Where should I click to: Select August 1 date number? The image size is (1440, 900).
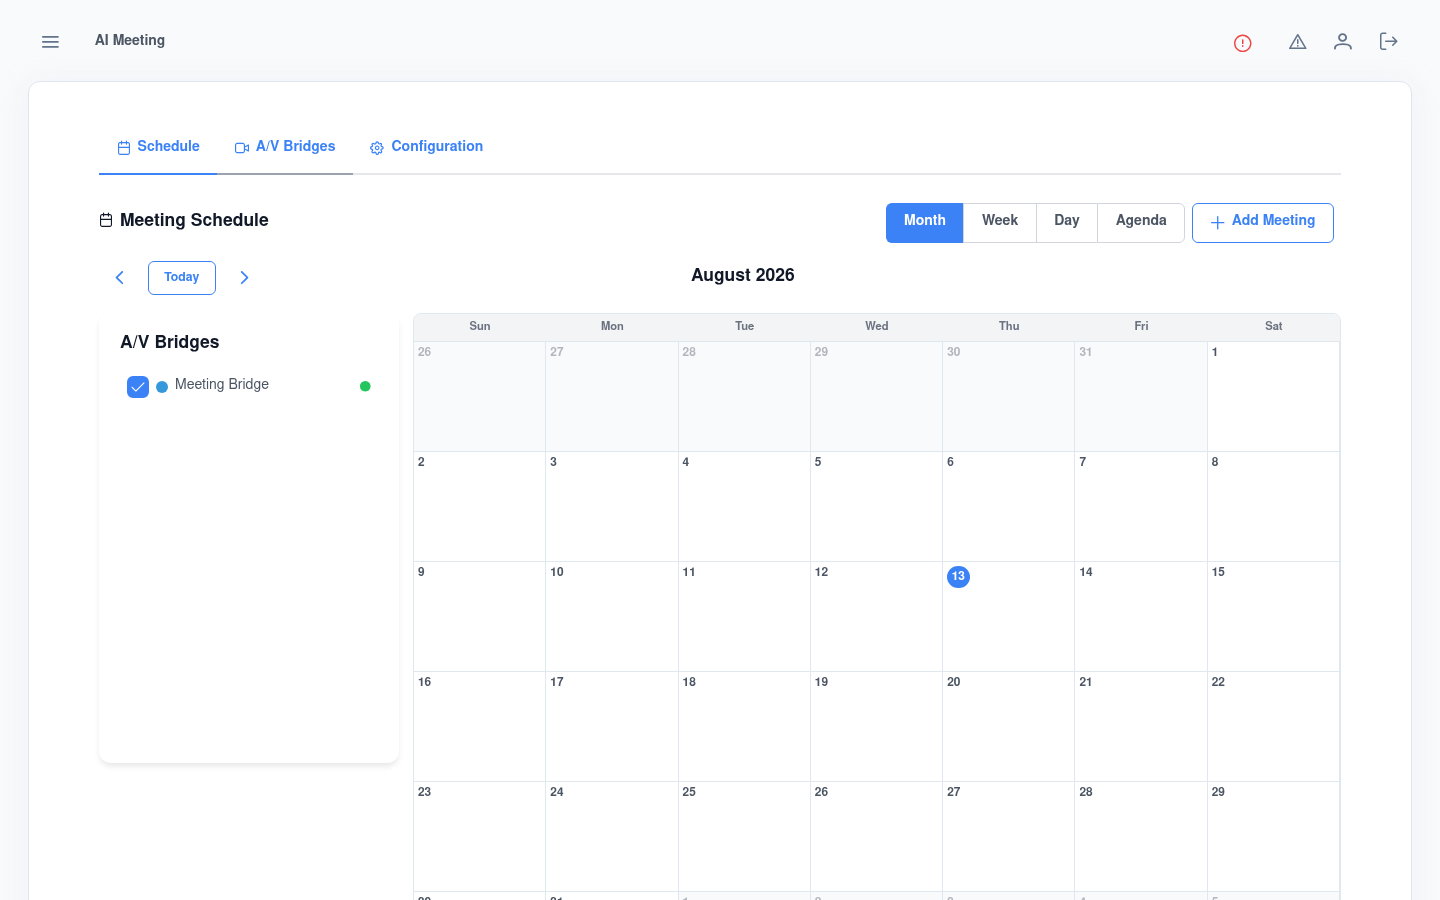1215,352
